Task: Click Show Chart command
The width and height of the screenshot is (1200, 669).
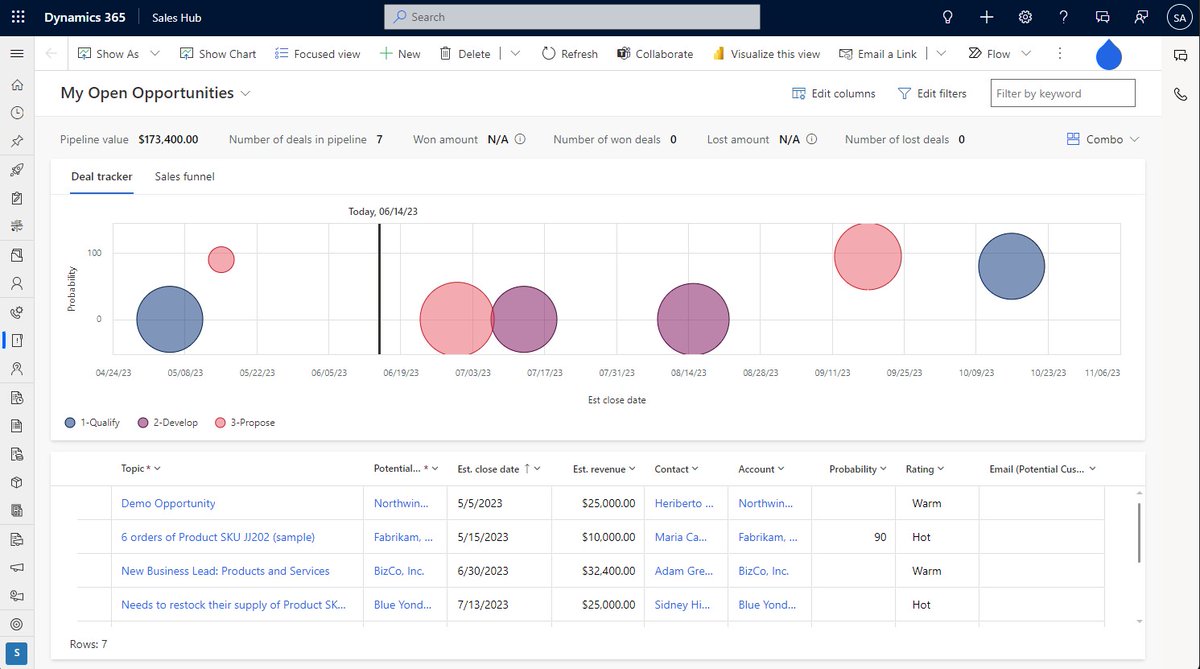Action: [218, 54]
